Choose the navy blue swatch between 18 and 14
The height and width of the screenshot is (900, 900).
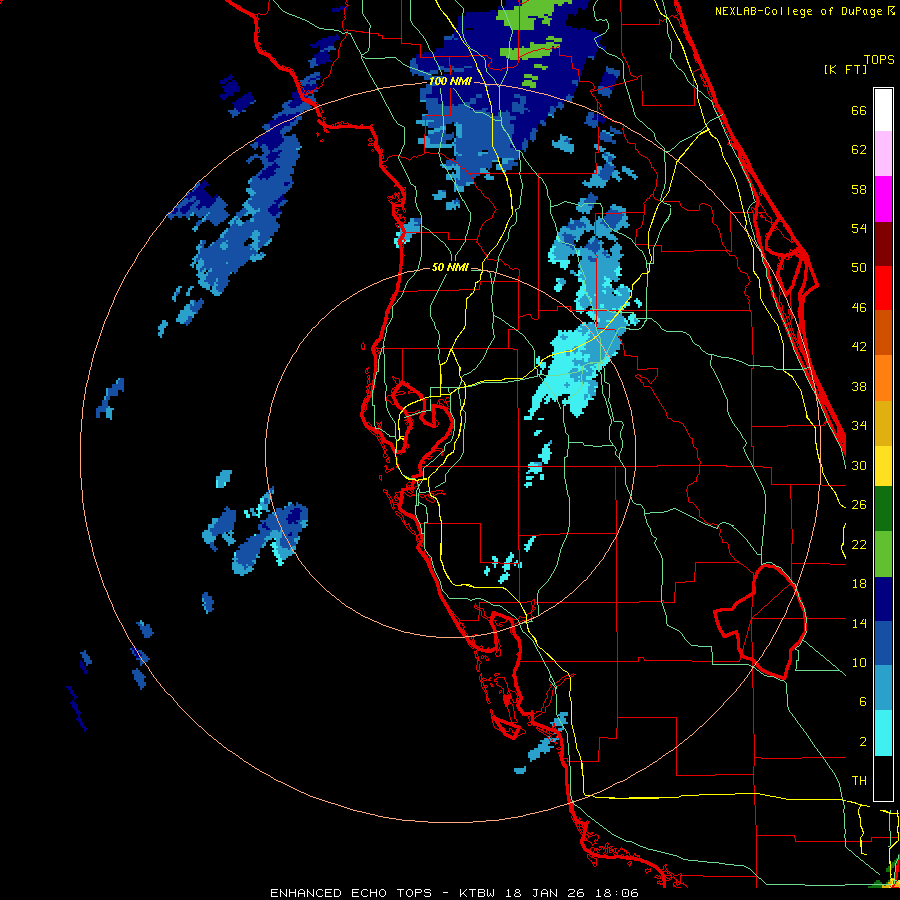coord(883,599)
